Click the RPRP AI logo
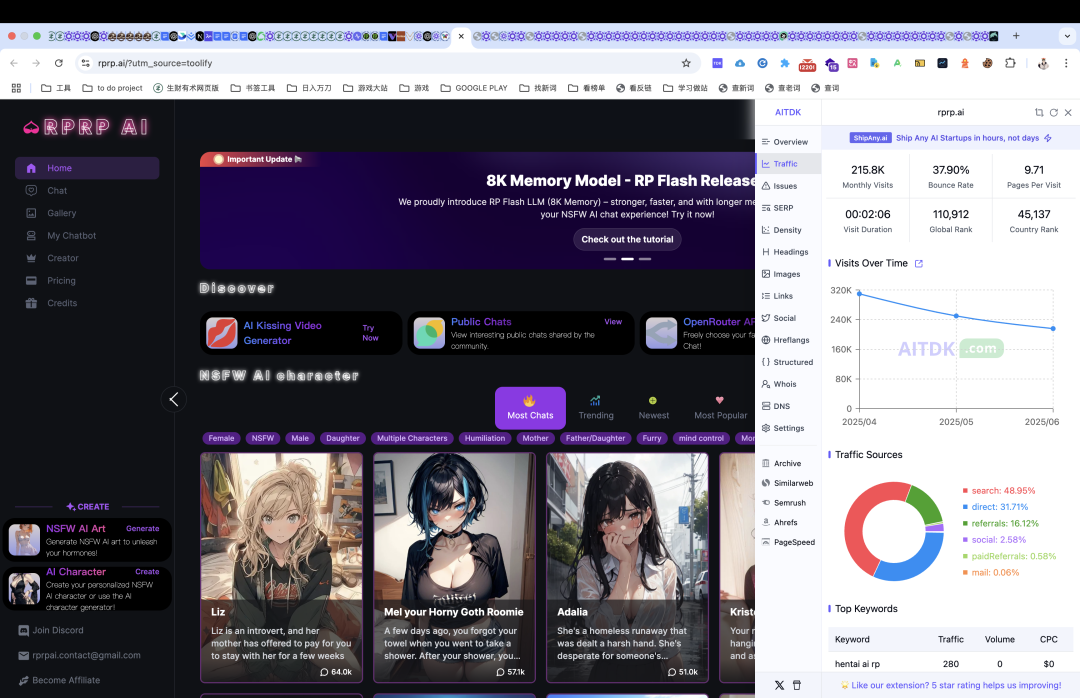Viewport: 1080px width, 698px height. [x=86, y=127]
